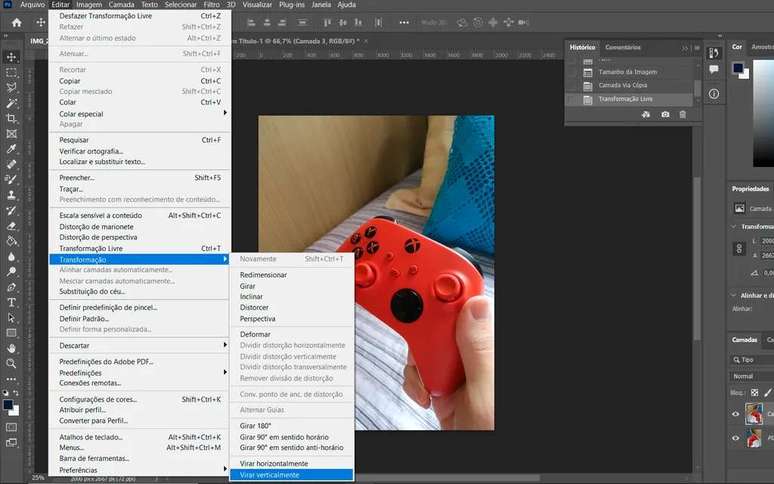Screen dimensions: 774x484
Task: Collapse the Transformar properties section
Action: [734, 226]
